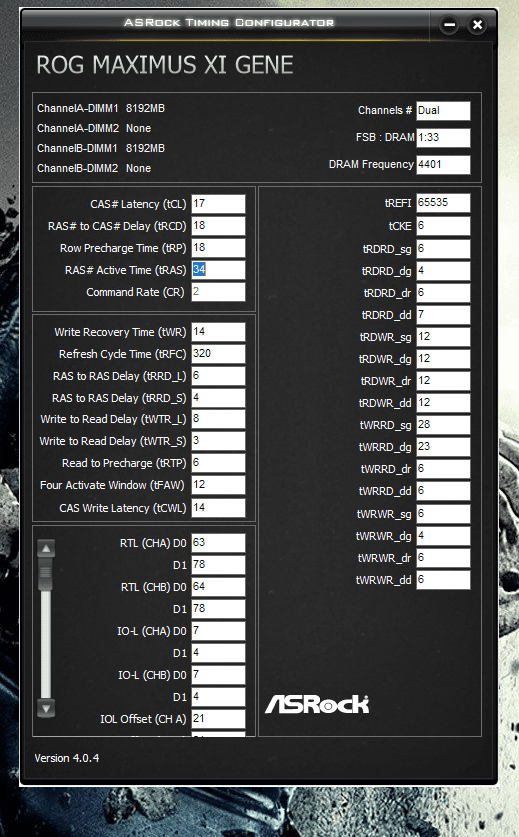519x837 pixels.
Task: Click the Version 4.0.4 label
Action: click(x=67, y=758)
